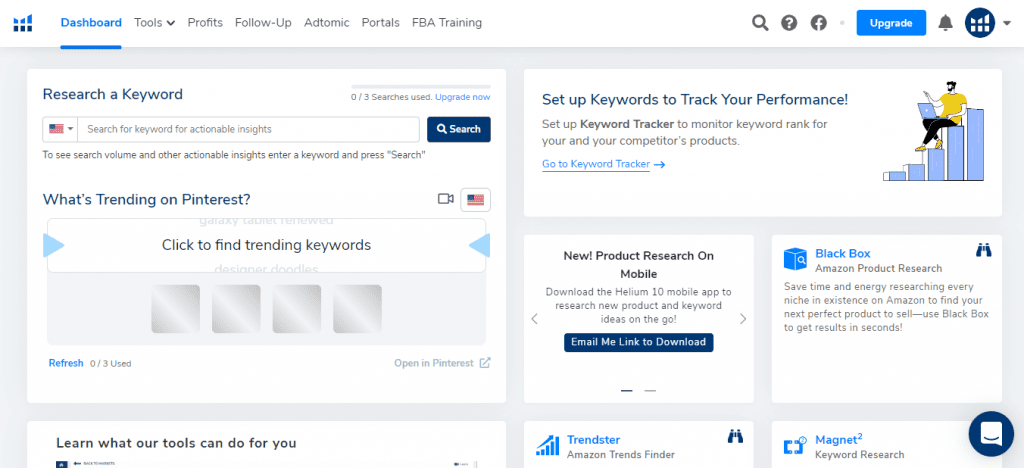This screenshot has height=468, width=1024.
Task: Expand the Tools menu
Action: (x=154, y=23)
